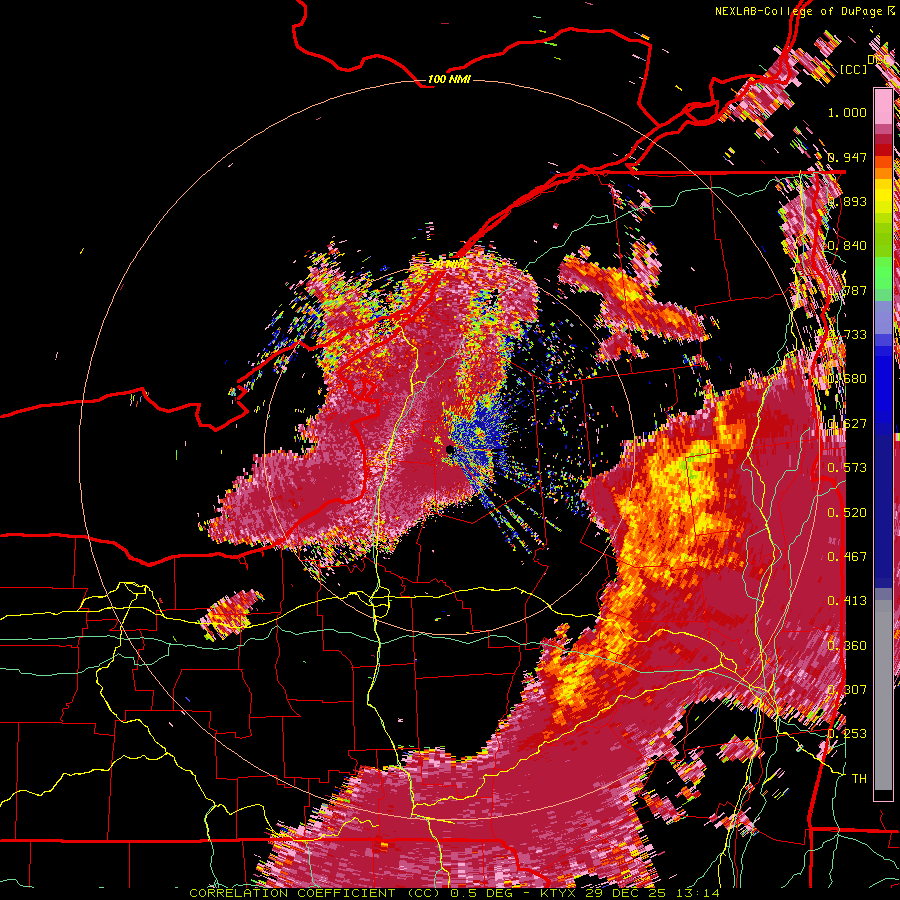The width and height of the screenshot is (900, 900).
Task: Click the 0.573 scale value
Action: pyautogui.click(x=847, y=468)
